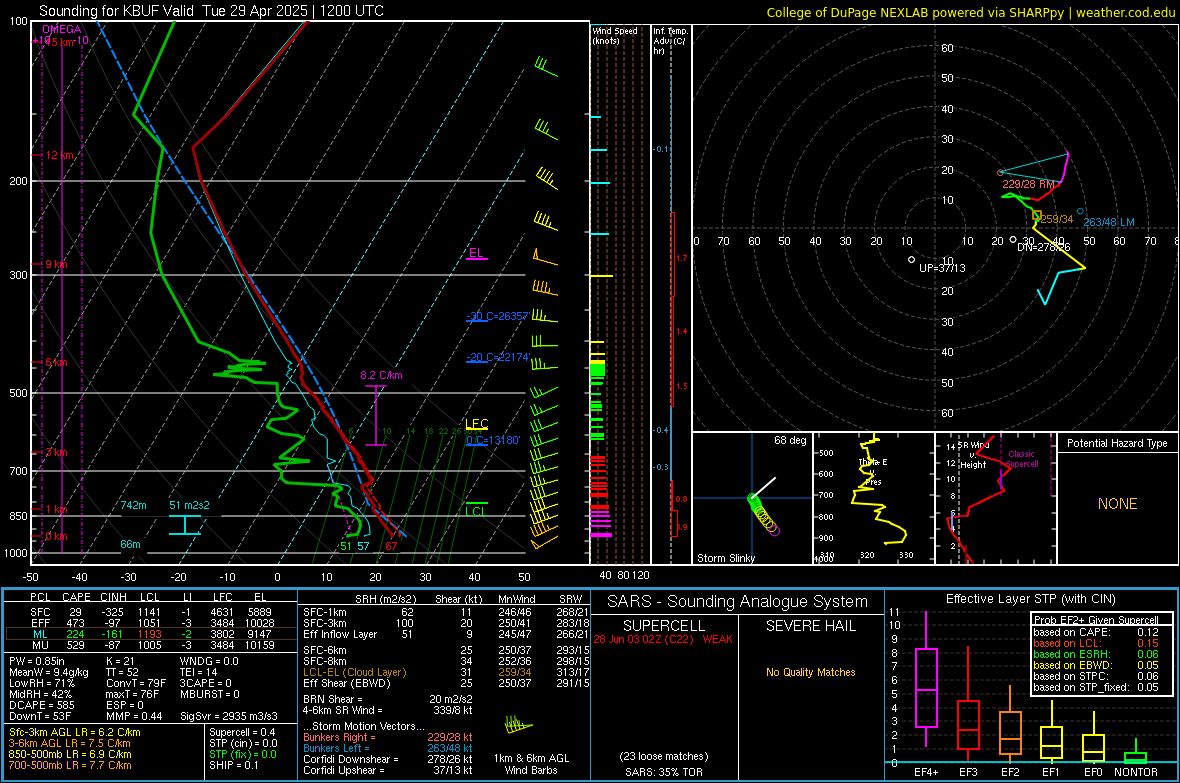Select the SFC parcel row
Viewport: 1180px width, 783px height.
click(151, 612)
